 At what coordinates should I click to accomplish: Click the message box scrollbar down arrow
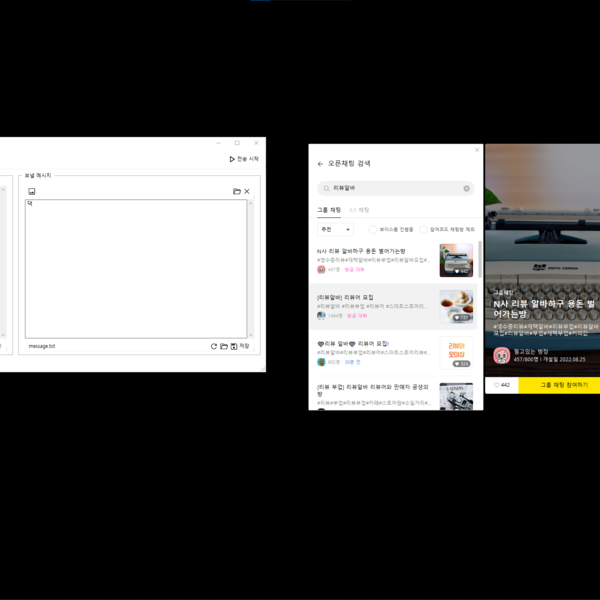[251, 335]
